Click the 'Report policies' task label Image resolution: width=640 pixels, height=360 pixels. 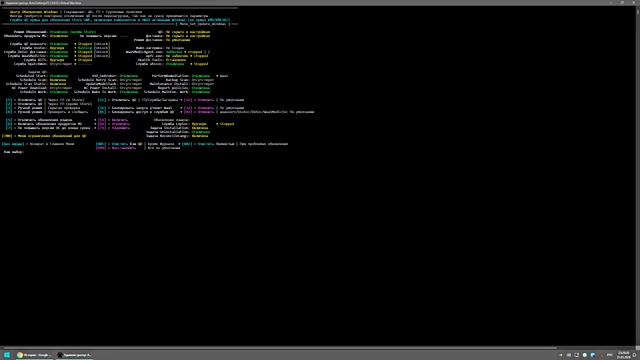click(x=173, y=88)
